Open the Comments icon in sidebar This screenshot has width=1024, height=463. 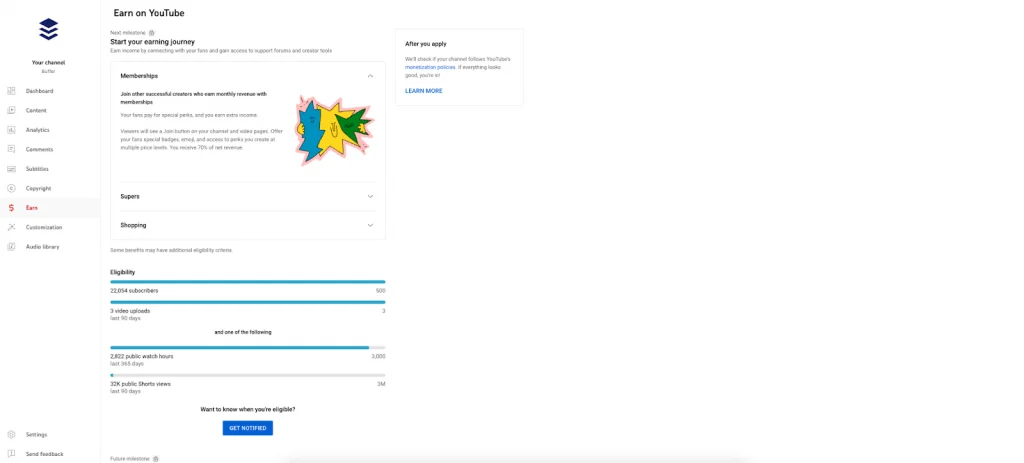11,149
